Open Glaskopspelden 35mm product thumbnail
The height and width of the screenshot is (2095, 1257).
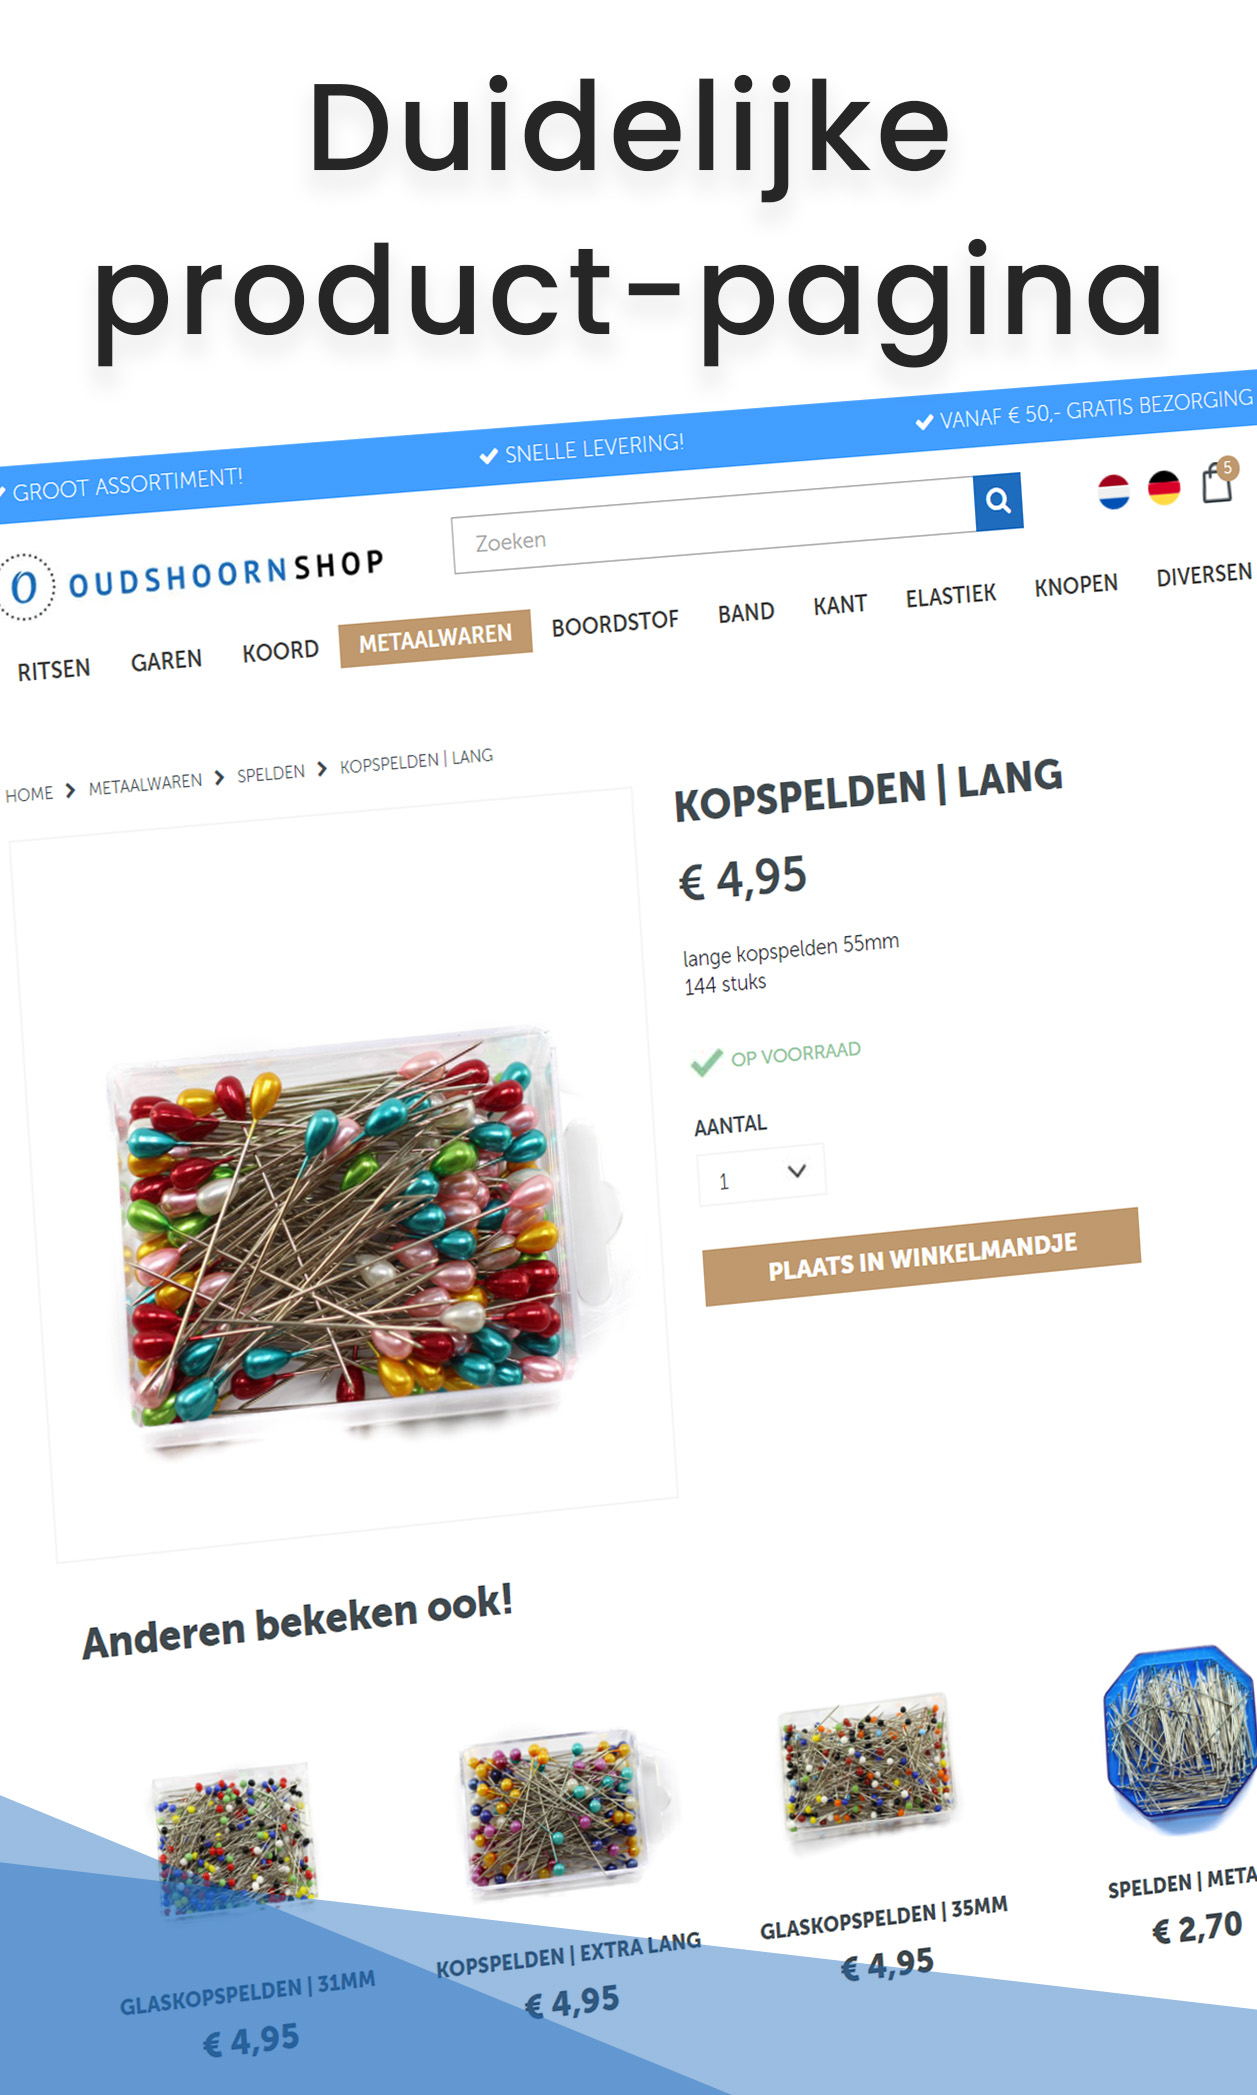[868, 1769]
